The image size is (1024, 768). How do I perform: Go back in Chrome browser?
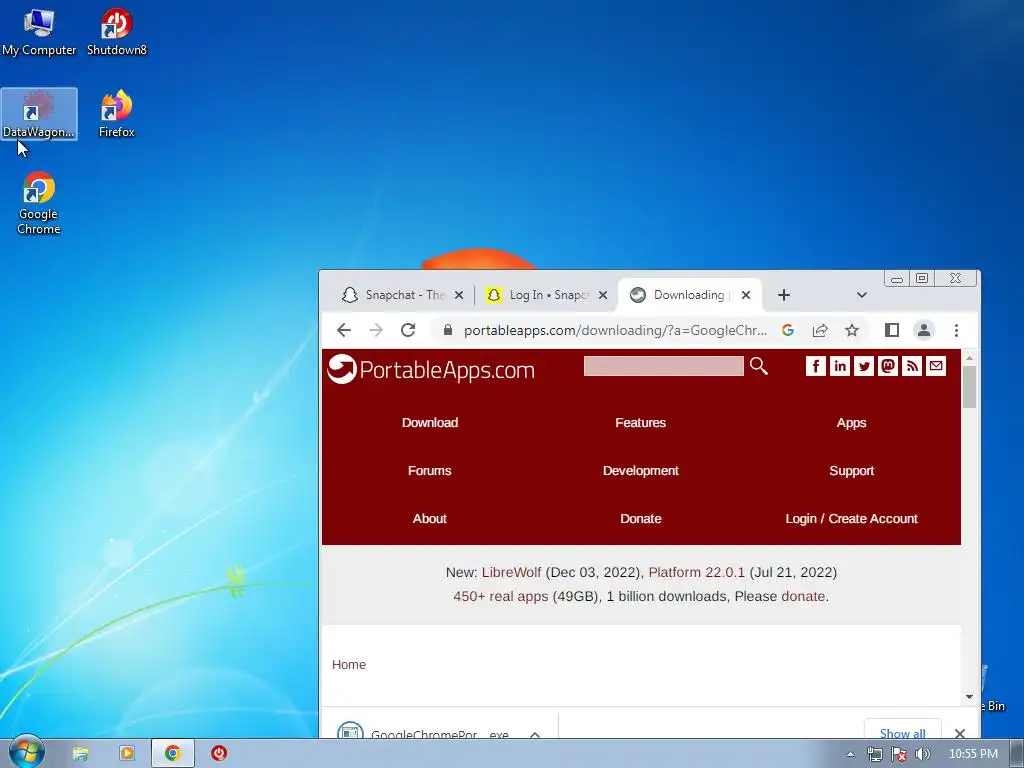point(344,330)
